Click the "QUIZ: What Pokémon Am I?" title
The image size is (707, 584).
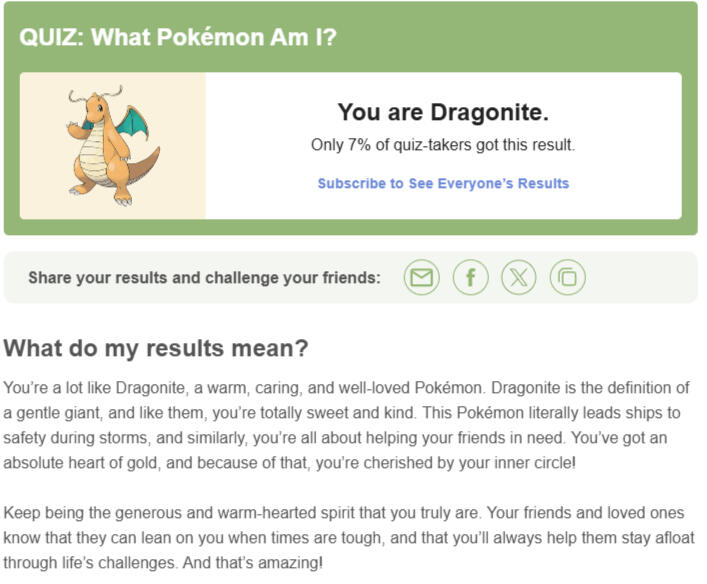[178, 38]
